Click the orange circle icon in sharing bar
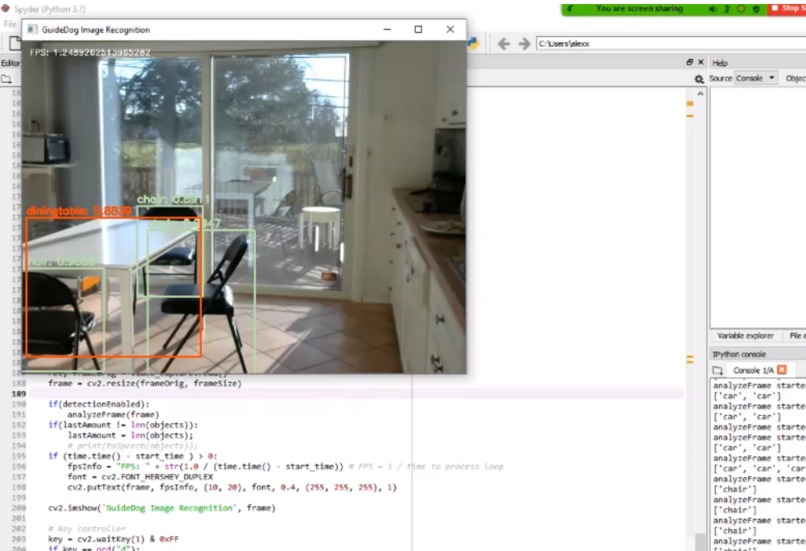The image size is (806, 551). tap(741, 9)
